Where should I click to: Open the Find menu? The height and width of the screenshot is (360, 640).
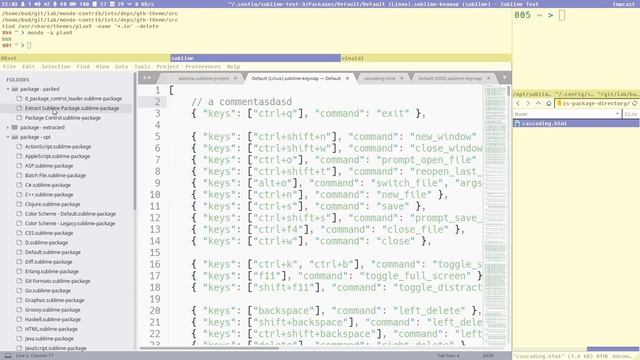point(83,67)
